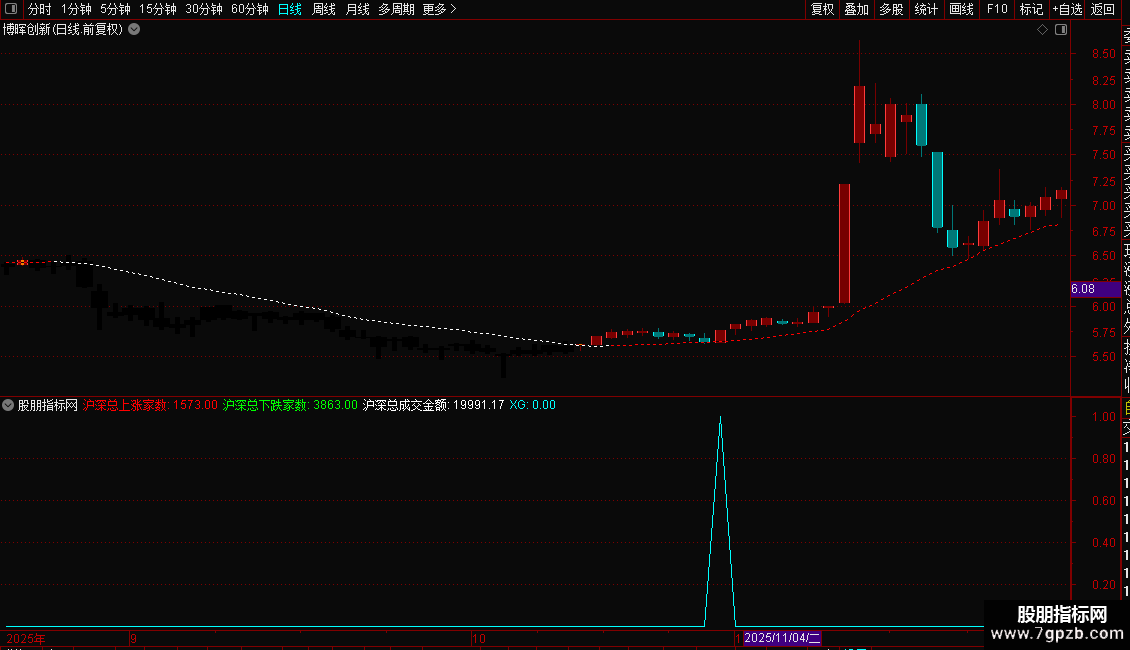Activate 画线 drawing tools

point(961,9)
